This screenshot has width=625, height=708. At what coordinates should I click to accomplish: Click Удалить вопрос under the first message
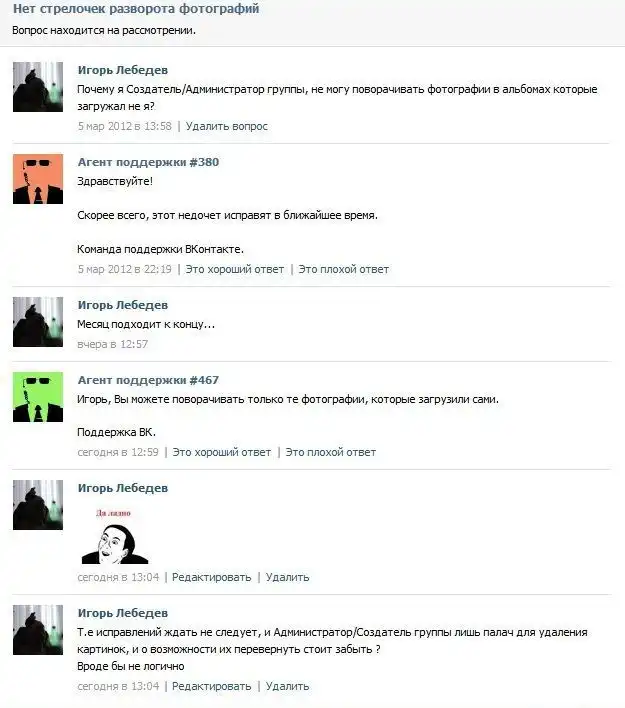click(227, 126)
